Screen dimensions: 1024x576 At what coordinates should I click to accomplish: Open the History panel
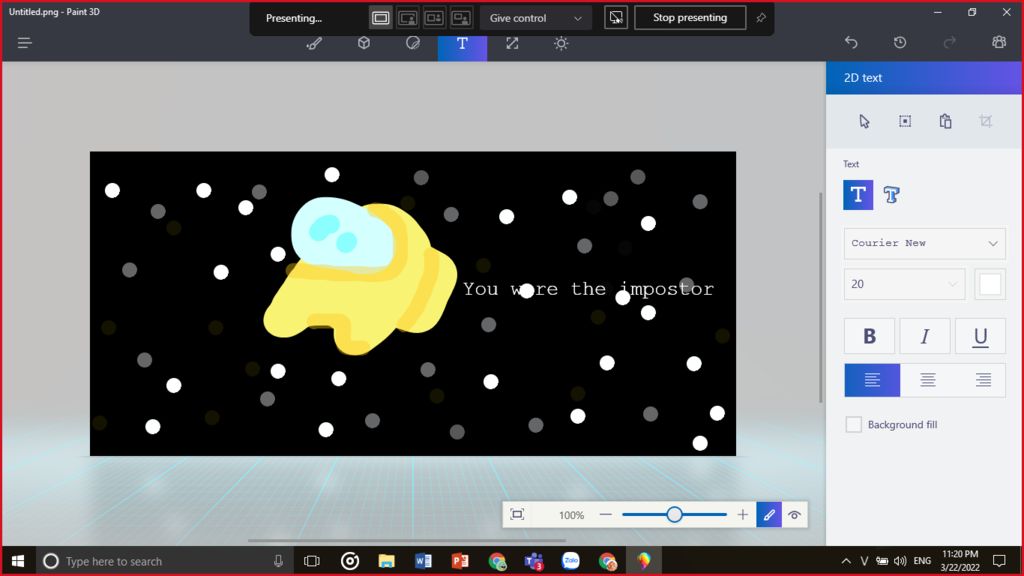click(900, 42)
